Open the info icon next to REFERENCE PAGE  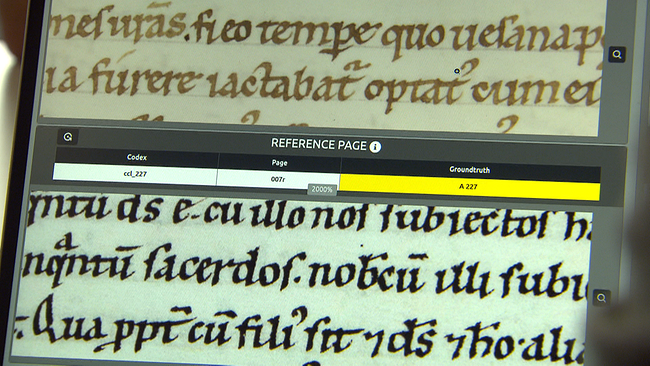pyautogui.click(x=375, y=147)
